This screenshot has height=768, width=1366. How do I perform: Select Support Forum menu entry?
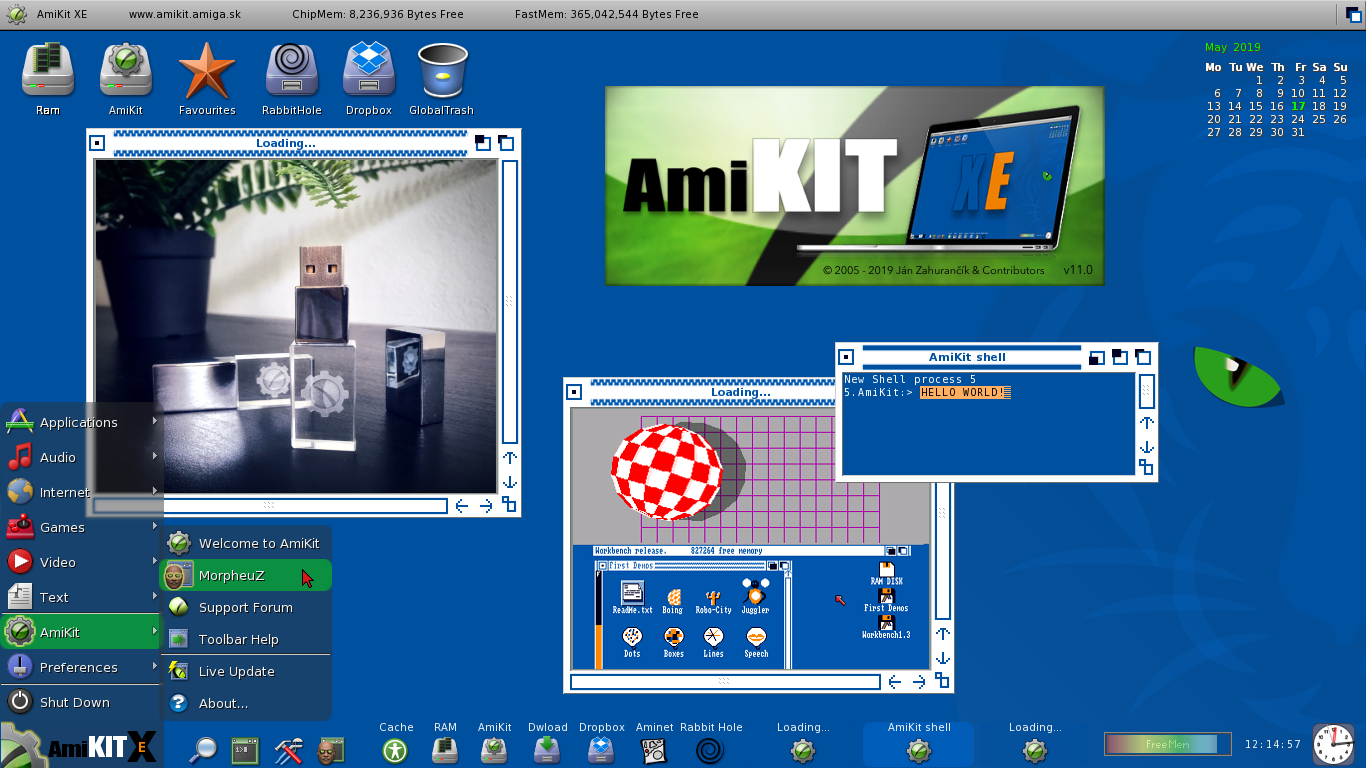(245, 607)
